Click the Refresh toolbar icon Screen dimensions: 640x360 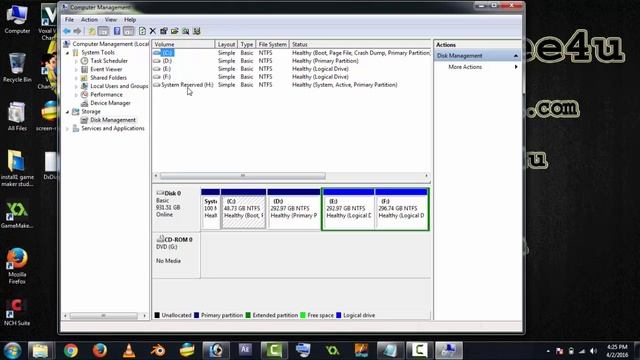coord(142,31)
